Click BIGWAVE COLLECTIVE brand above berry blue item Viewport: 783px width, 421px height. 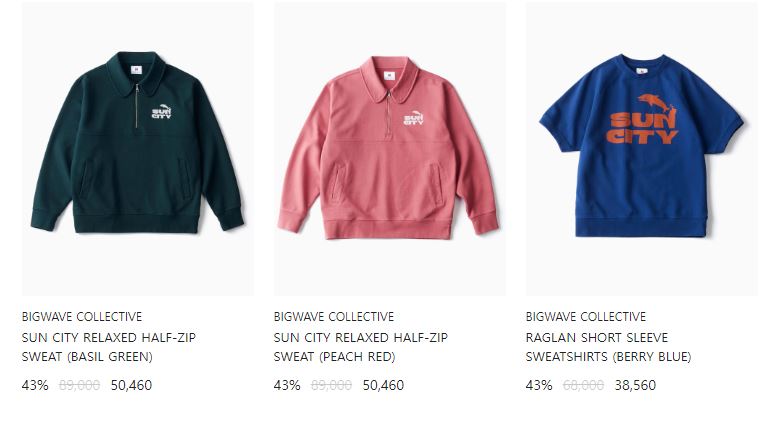[x=586, y=317]
